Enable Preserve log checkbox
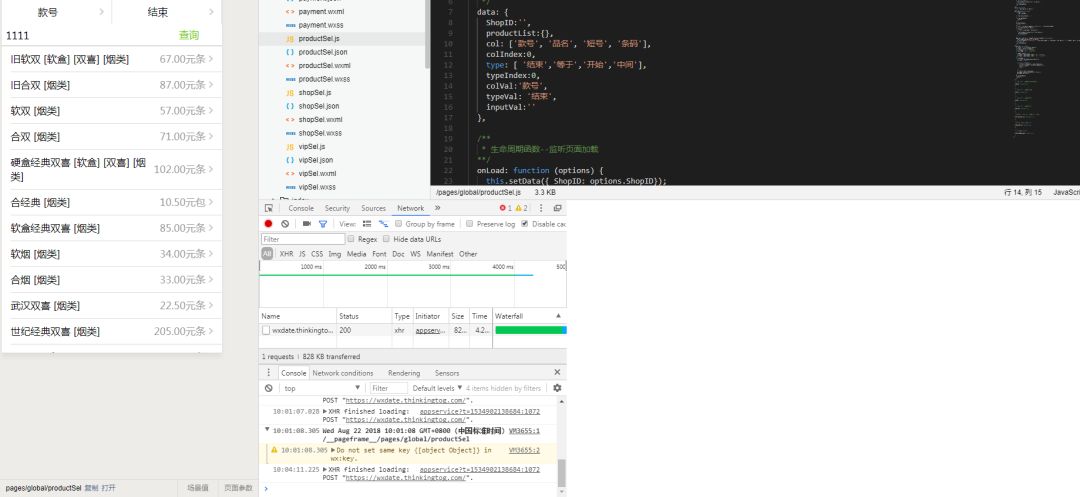The width and height of the screenshot is (1080, 497). click(470, 224)
